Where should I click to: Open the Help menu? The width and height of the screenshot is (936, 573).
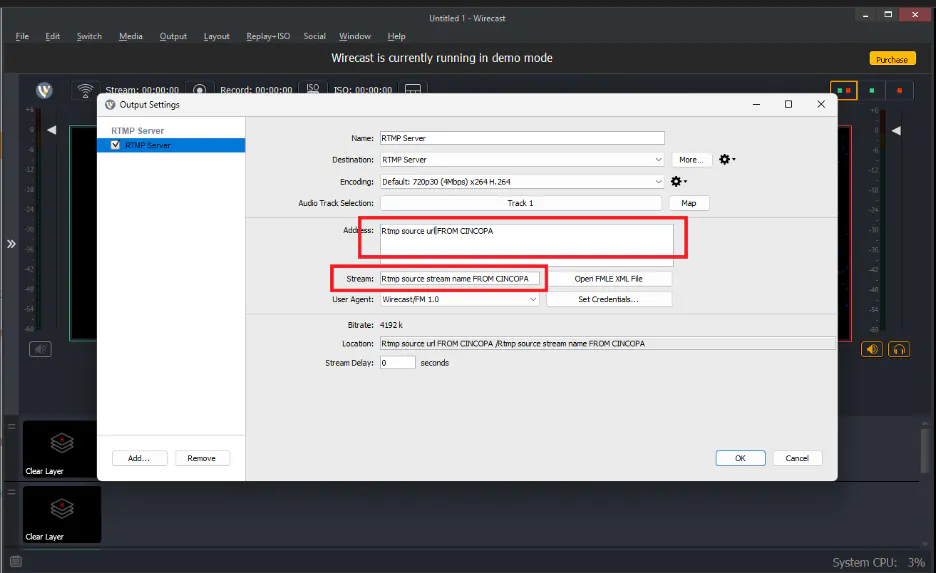396,36
